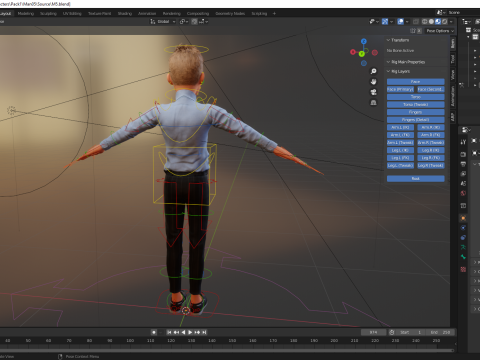Jump to timeline end
Image resolution: width=480 pixels, height=360 pixels.
pyautogui.click(x=204, y=332)
